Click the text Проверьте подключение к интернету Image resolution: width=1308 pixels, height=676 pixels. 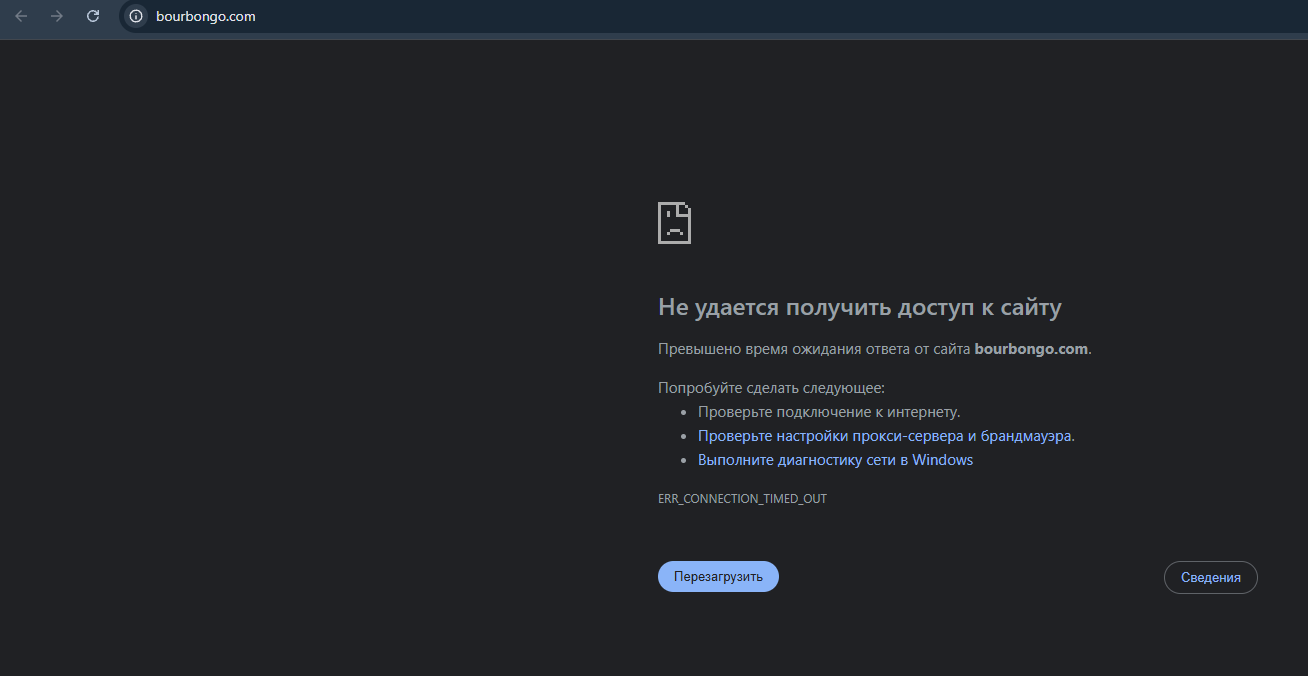[829, 412]
